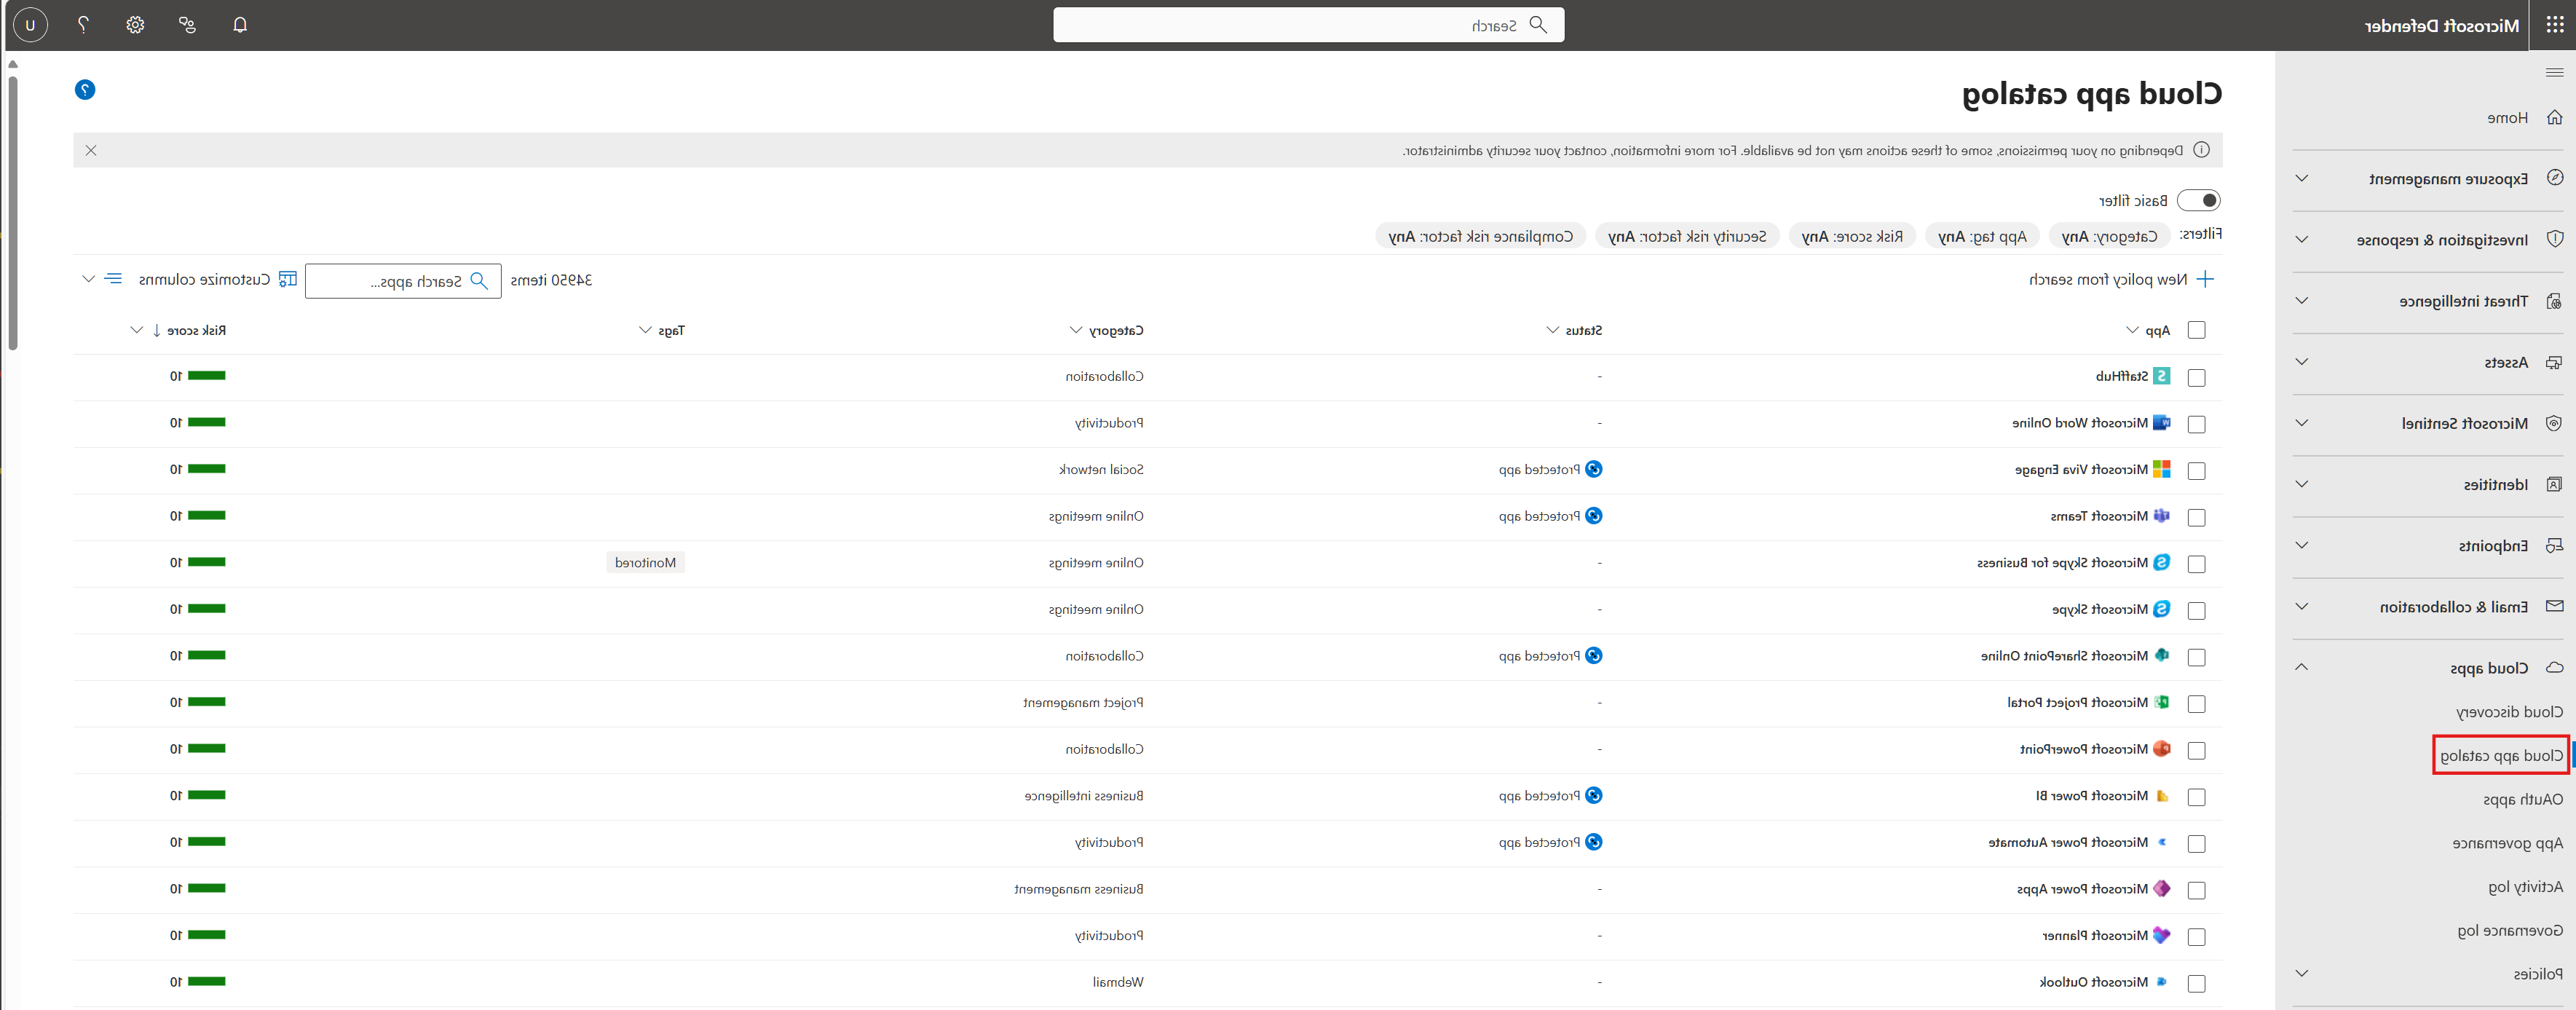This screenshot has height=1010, width=2576.
Task: Tick the select-all apps checkbox
Action: 2196,330
